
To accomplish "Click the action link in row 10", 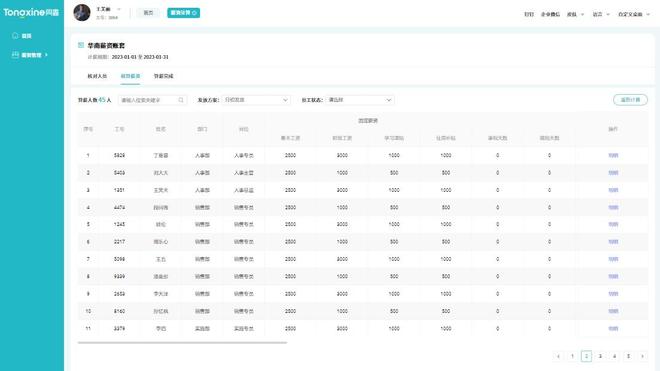I will 613,311.
